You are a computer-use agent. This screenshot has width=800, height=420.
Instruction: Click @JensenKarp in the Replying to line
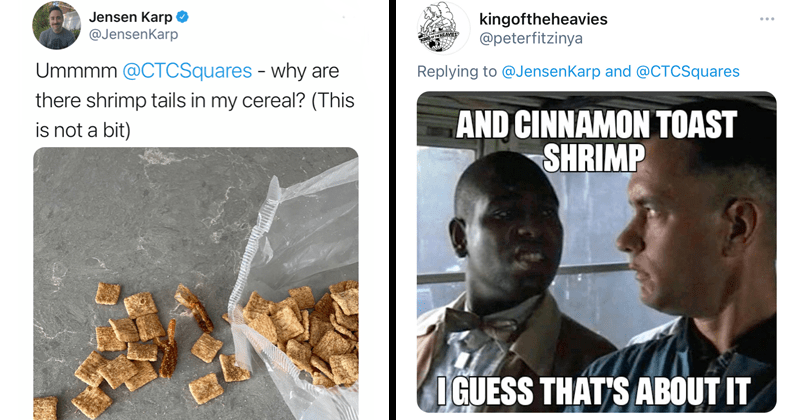(551, 71)
